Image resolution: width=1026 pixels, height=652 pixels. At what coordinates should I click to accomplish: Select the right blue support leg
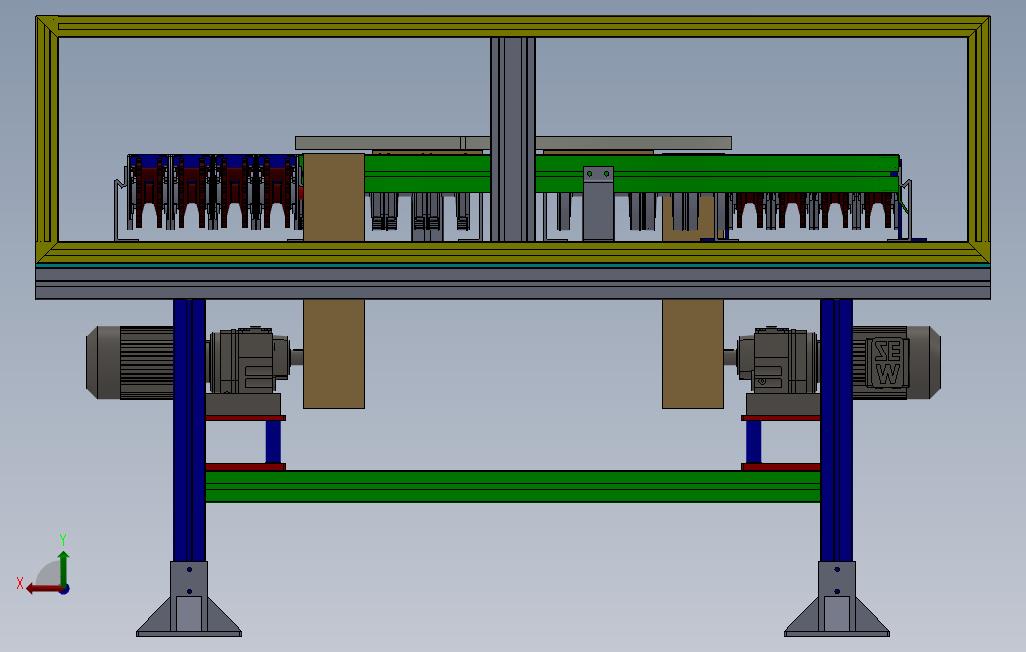coord(836,430)
